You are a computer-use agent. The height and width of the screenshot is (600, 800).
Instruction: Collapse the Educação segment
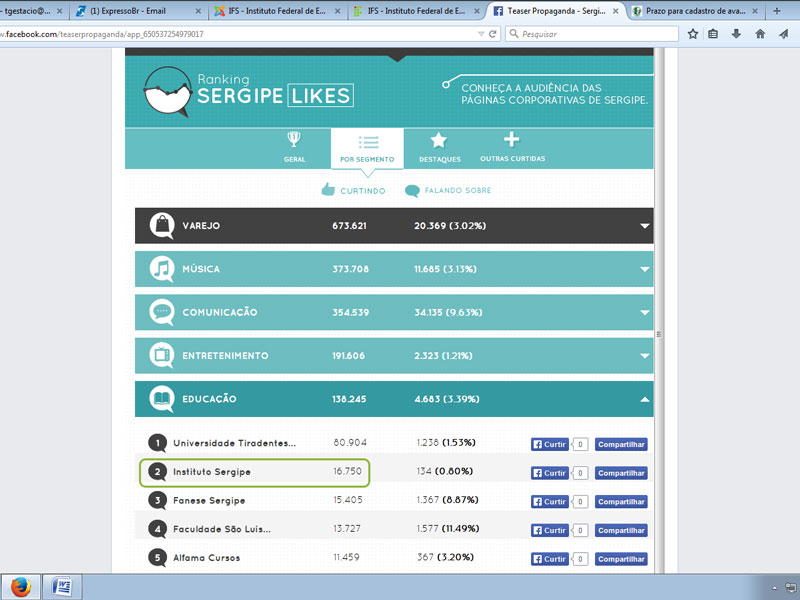pos(645,398)
